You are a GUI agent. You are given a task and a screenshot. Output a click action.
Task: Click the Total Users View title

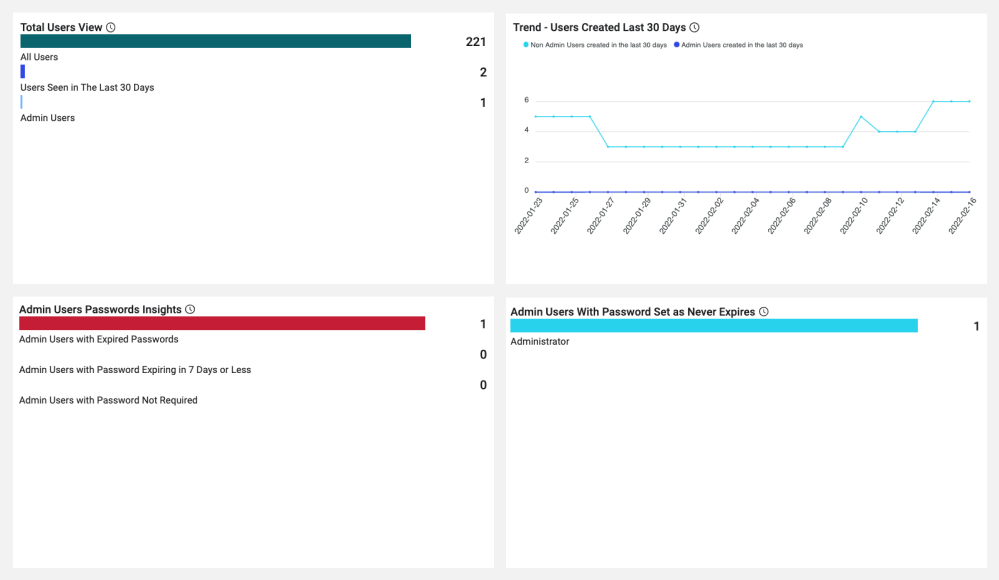61,27
